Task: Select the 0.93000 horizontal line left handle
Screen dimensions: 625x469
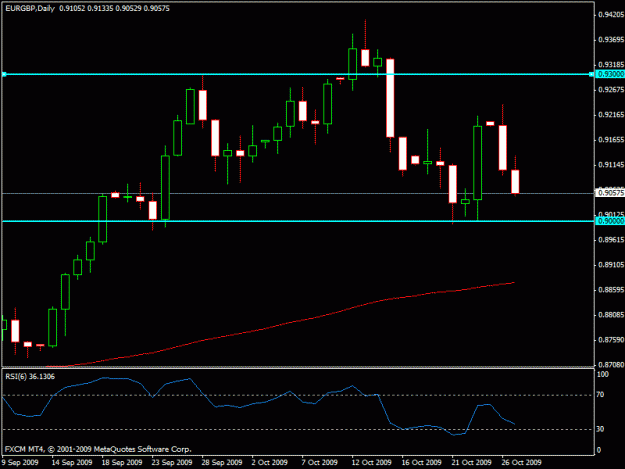Action: 4,75
